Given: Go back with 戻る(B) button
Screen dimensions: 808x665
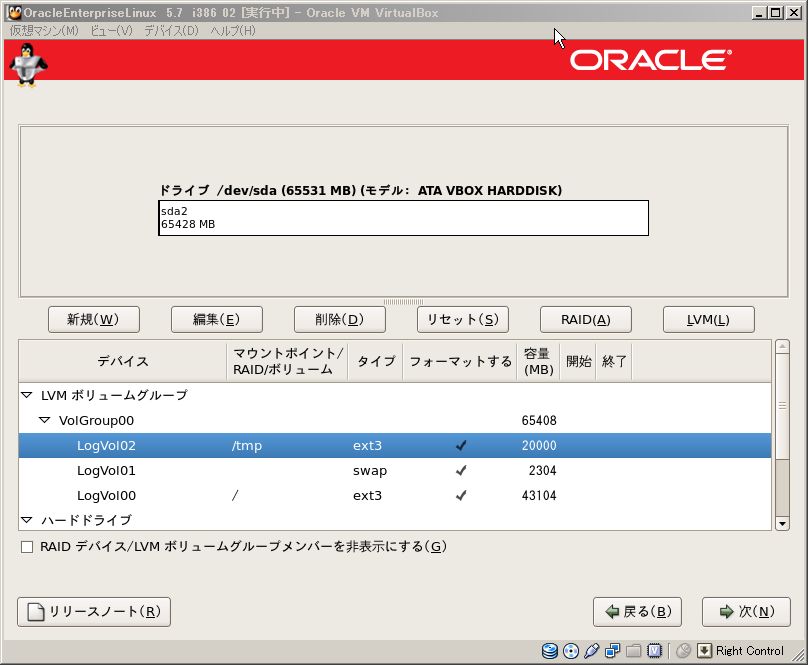Looking at the screenshot, I should click(637, 612).
